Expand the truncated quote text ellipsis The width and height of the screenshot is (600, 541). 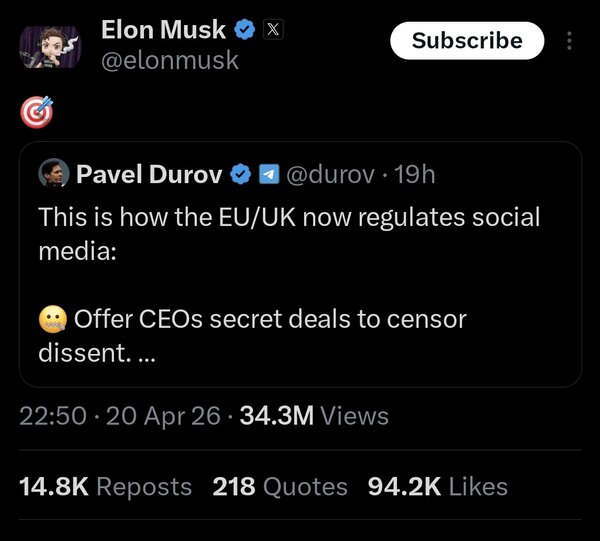point(146,354)
